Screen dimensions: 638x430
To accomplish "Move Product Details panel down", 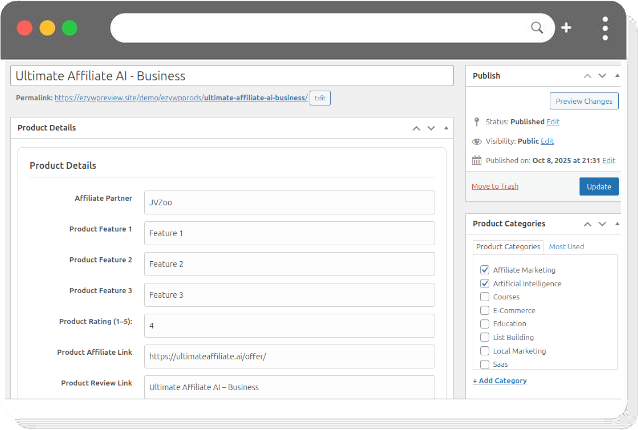I will (431, 128).
